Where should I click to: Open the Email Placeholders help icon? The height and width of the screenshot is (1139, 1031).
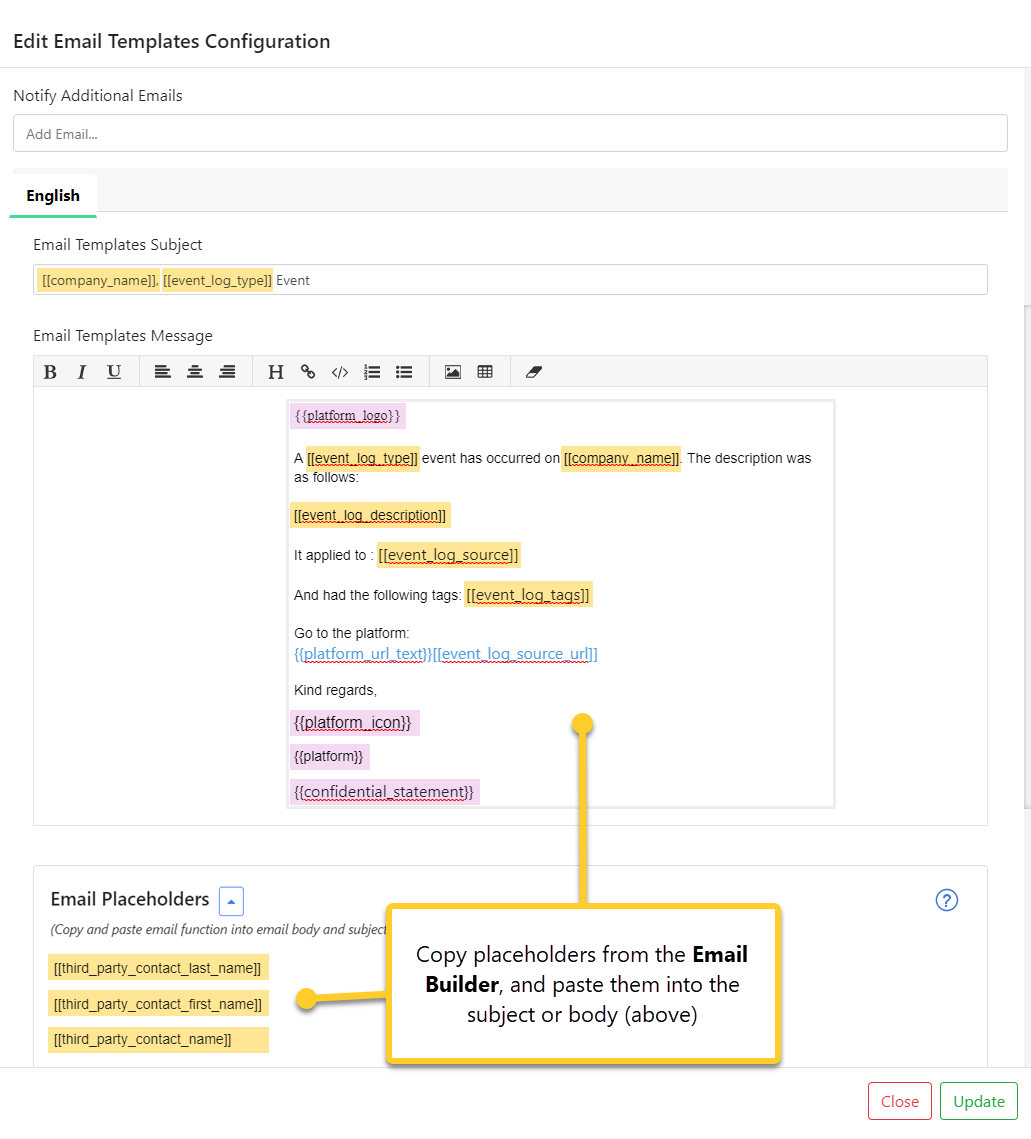[x=946, y=900]
